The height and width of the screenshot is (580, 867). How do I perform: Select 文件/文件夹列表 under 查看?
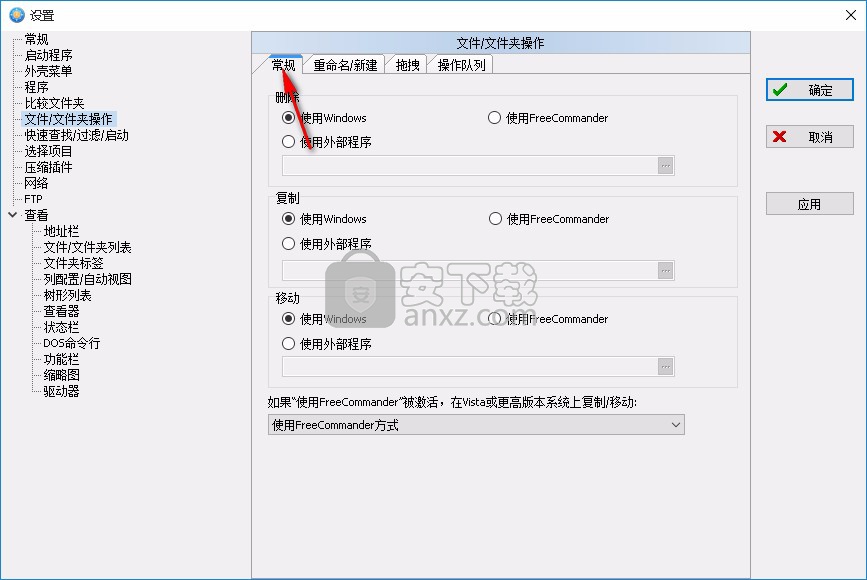(x=87, y=247)
